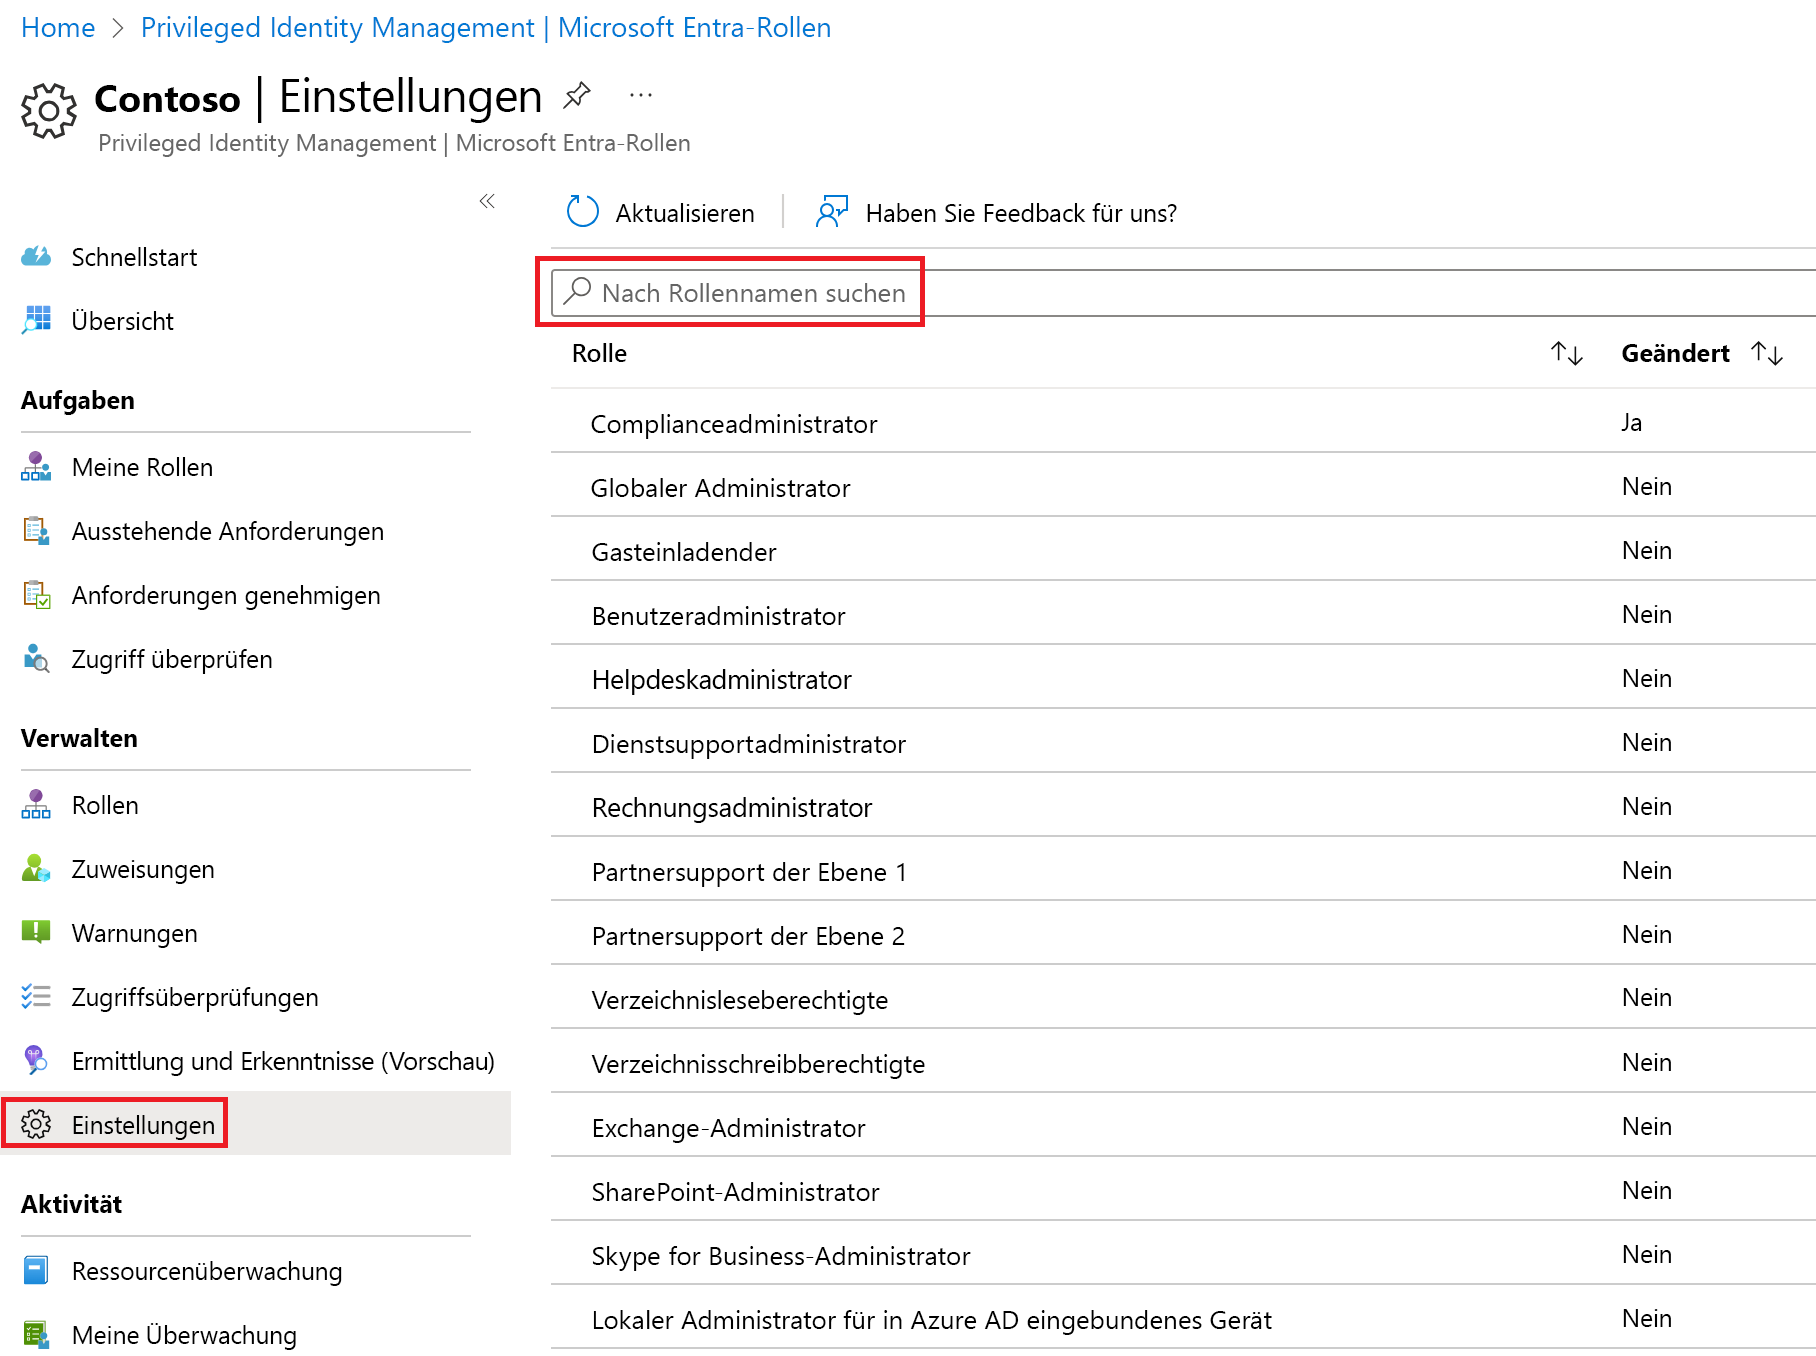Click the Übersicht grid icon
Image resolution: width=1816 pixels, height=1356 pixels.
coord(36,320)
